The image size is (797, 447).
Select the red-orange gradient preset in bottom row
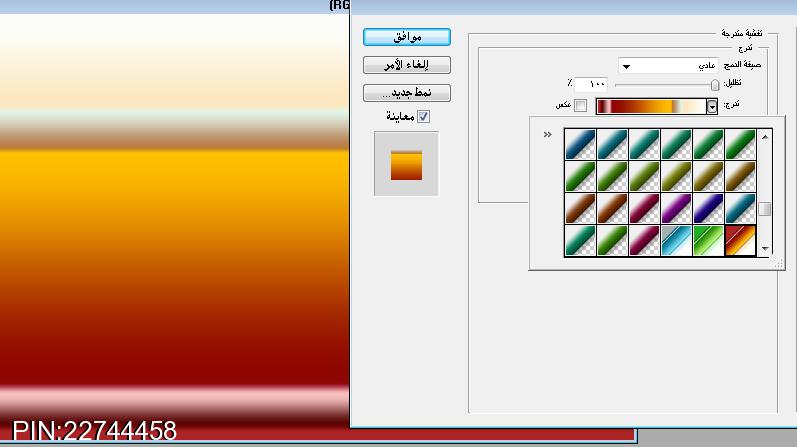(740, 240)
